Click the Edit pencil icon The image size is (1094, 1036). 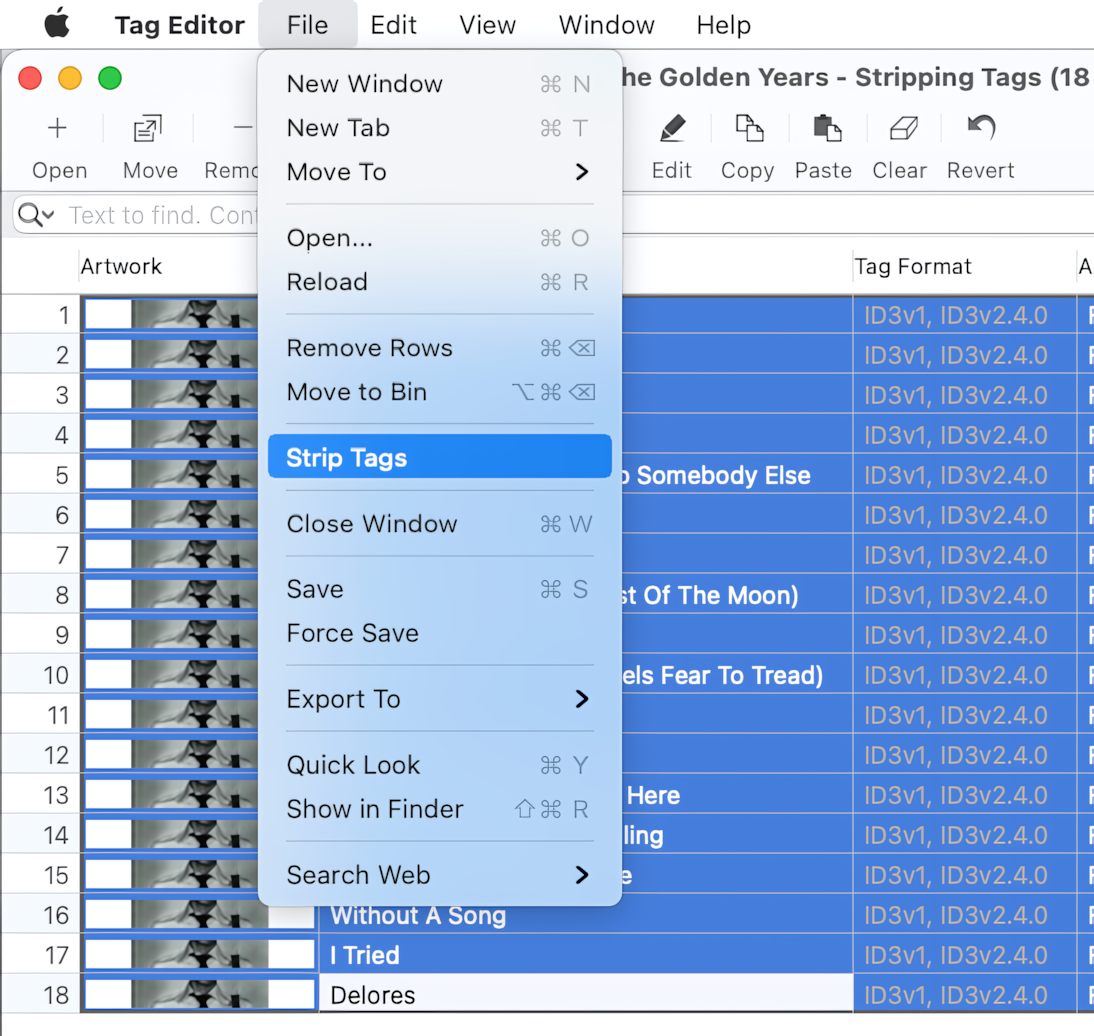(x=672, y=128)
